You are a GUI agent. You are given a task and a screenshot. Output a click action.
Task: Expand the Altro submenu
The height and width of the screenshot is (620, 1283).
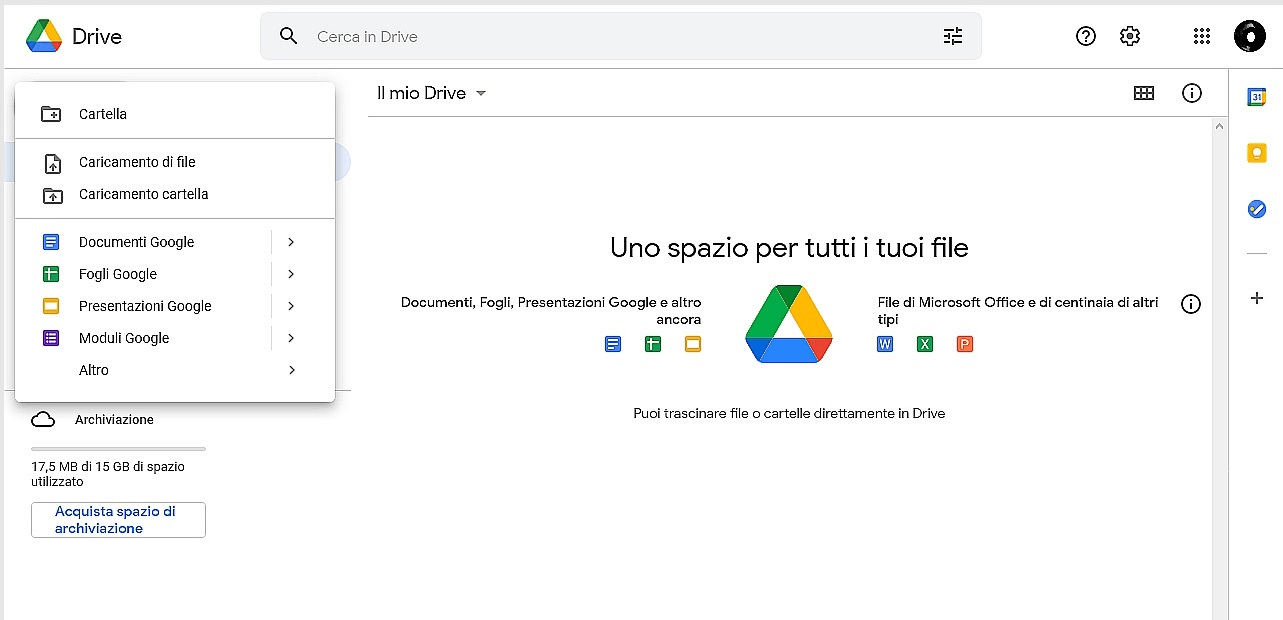[x=175, y=370]
